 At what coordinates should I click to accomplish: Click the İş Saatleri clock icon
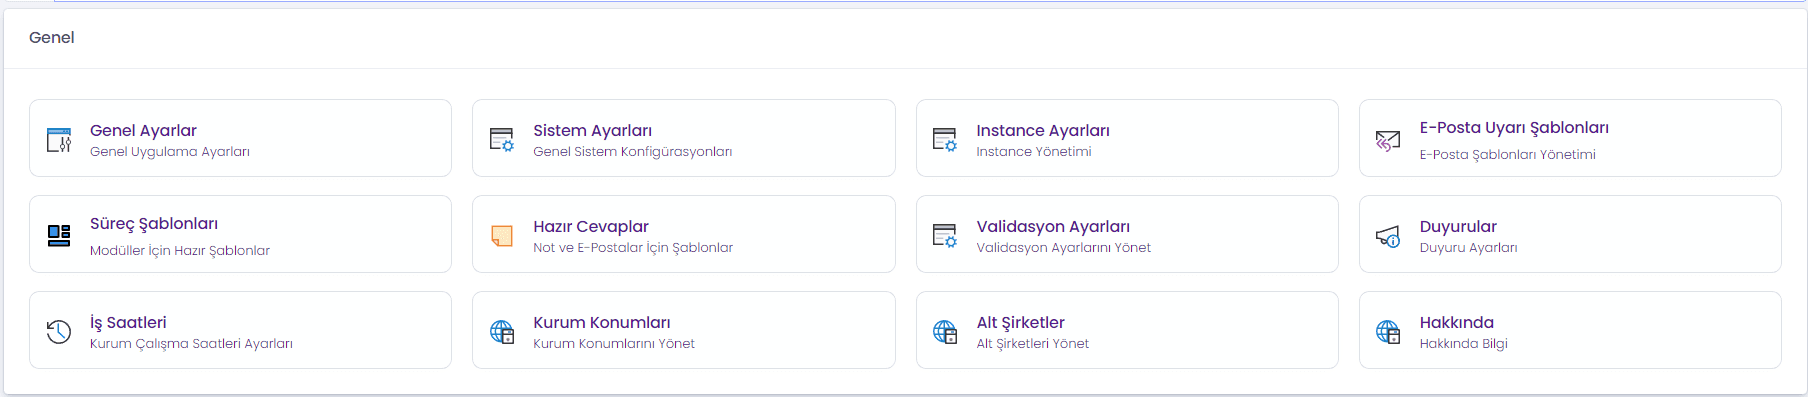(59, 332)
